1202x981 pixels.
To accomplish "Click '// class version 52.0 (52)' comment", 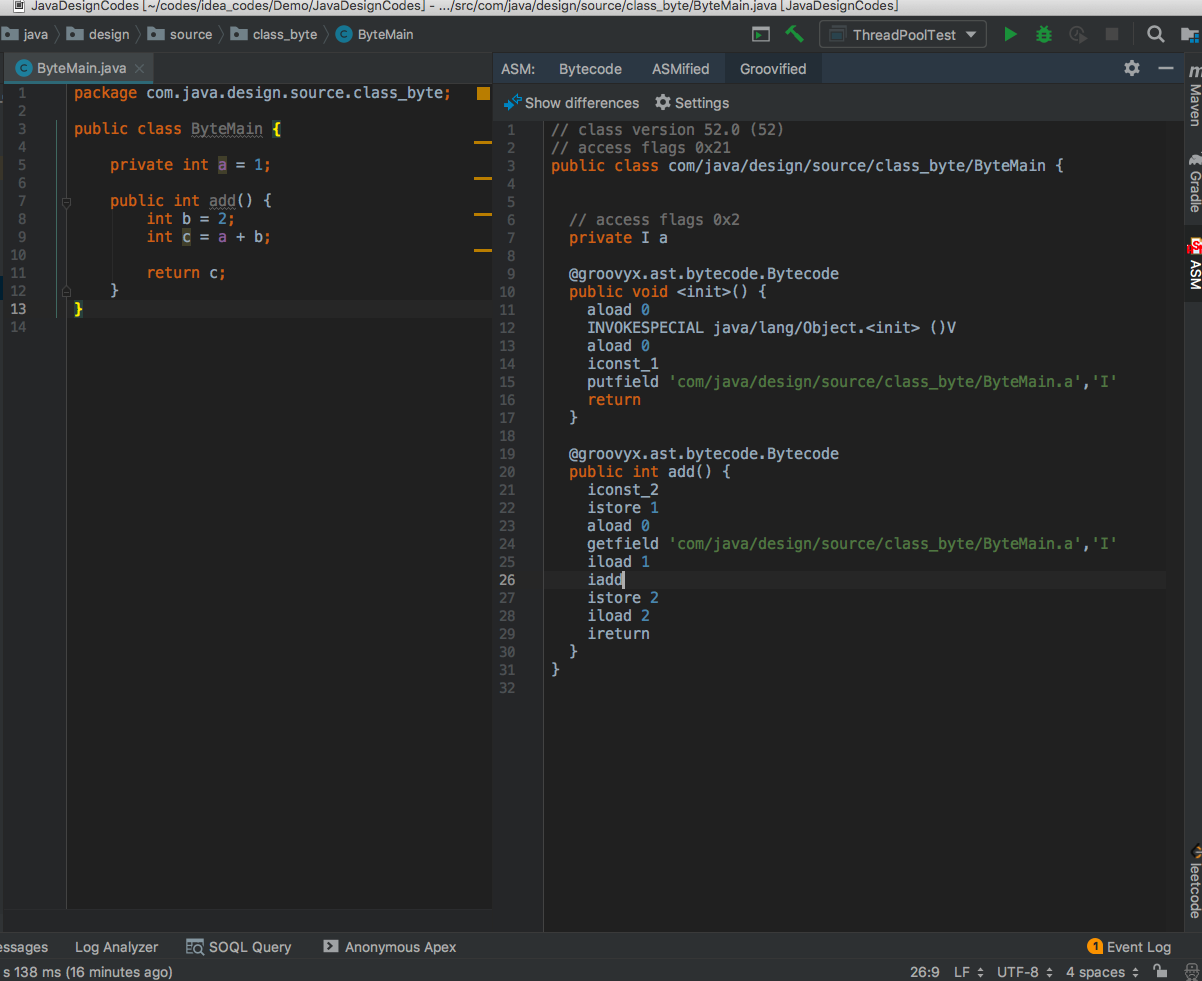I will (x=667, y=130).
